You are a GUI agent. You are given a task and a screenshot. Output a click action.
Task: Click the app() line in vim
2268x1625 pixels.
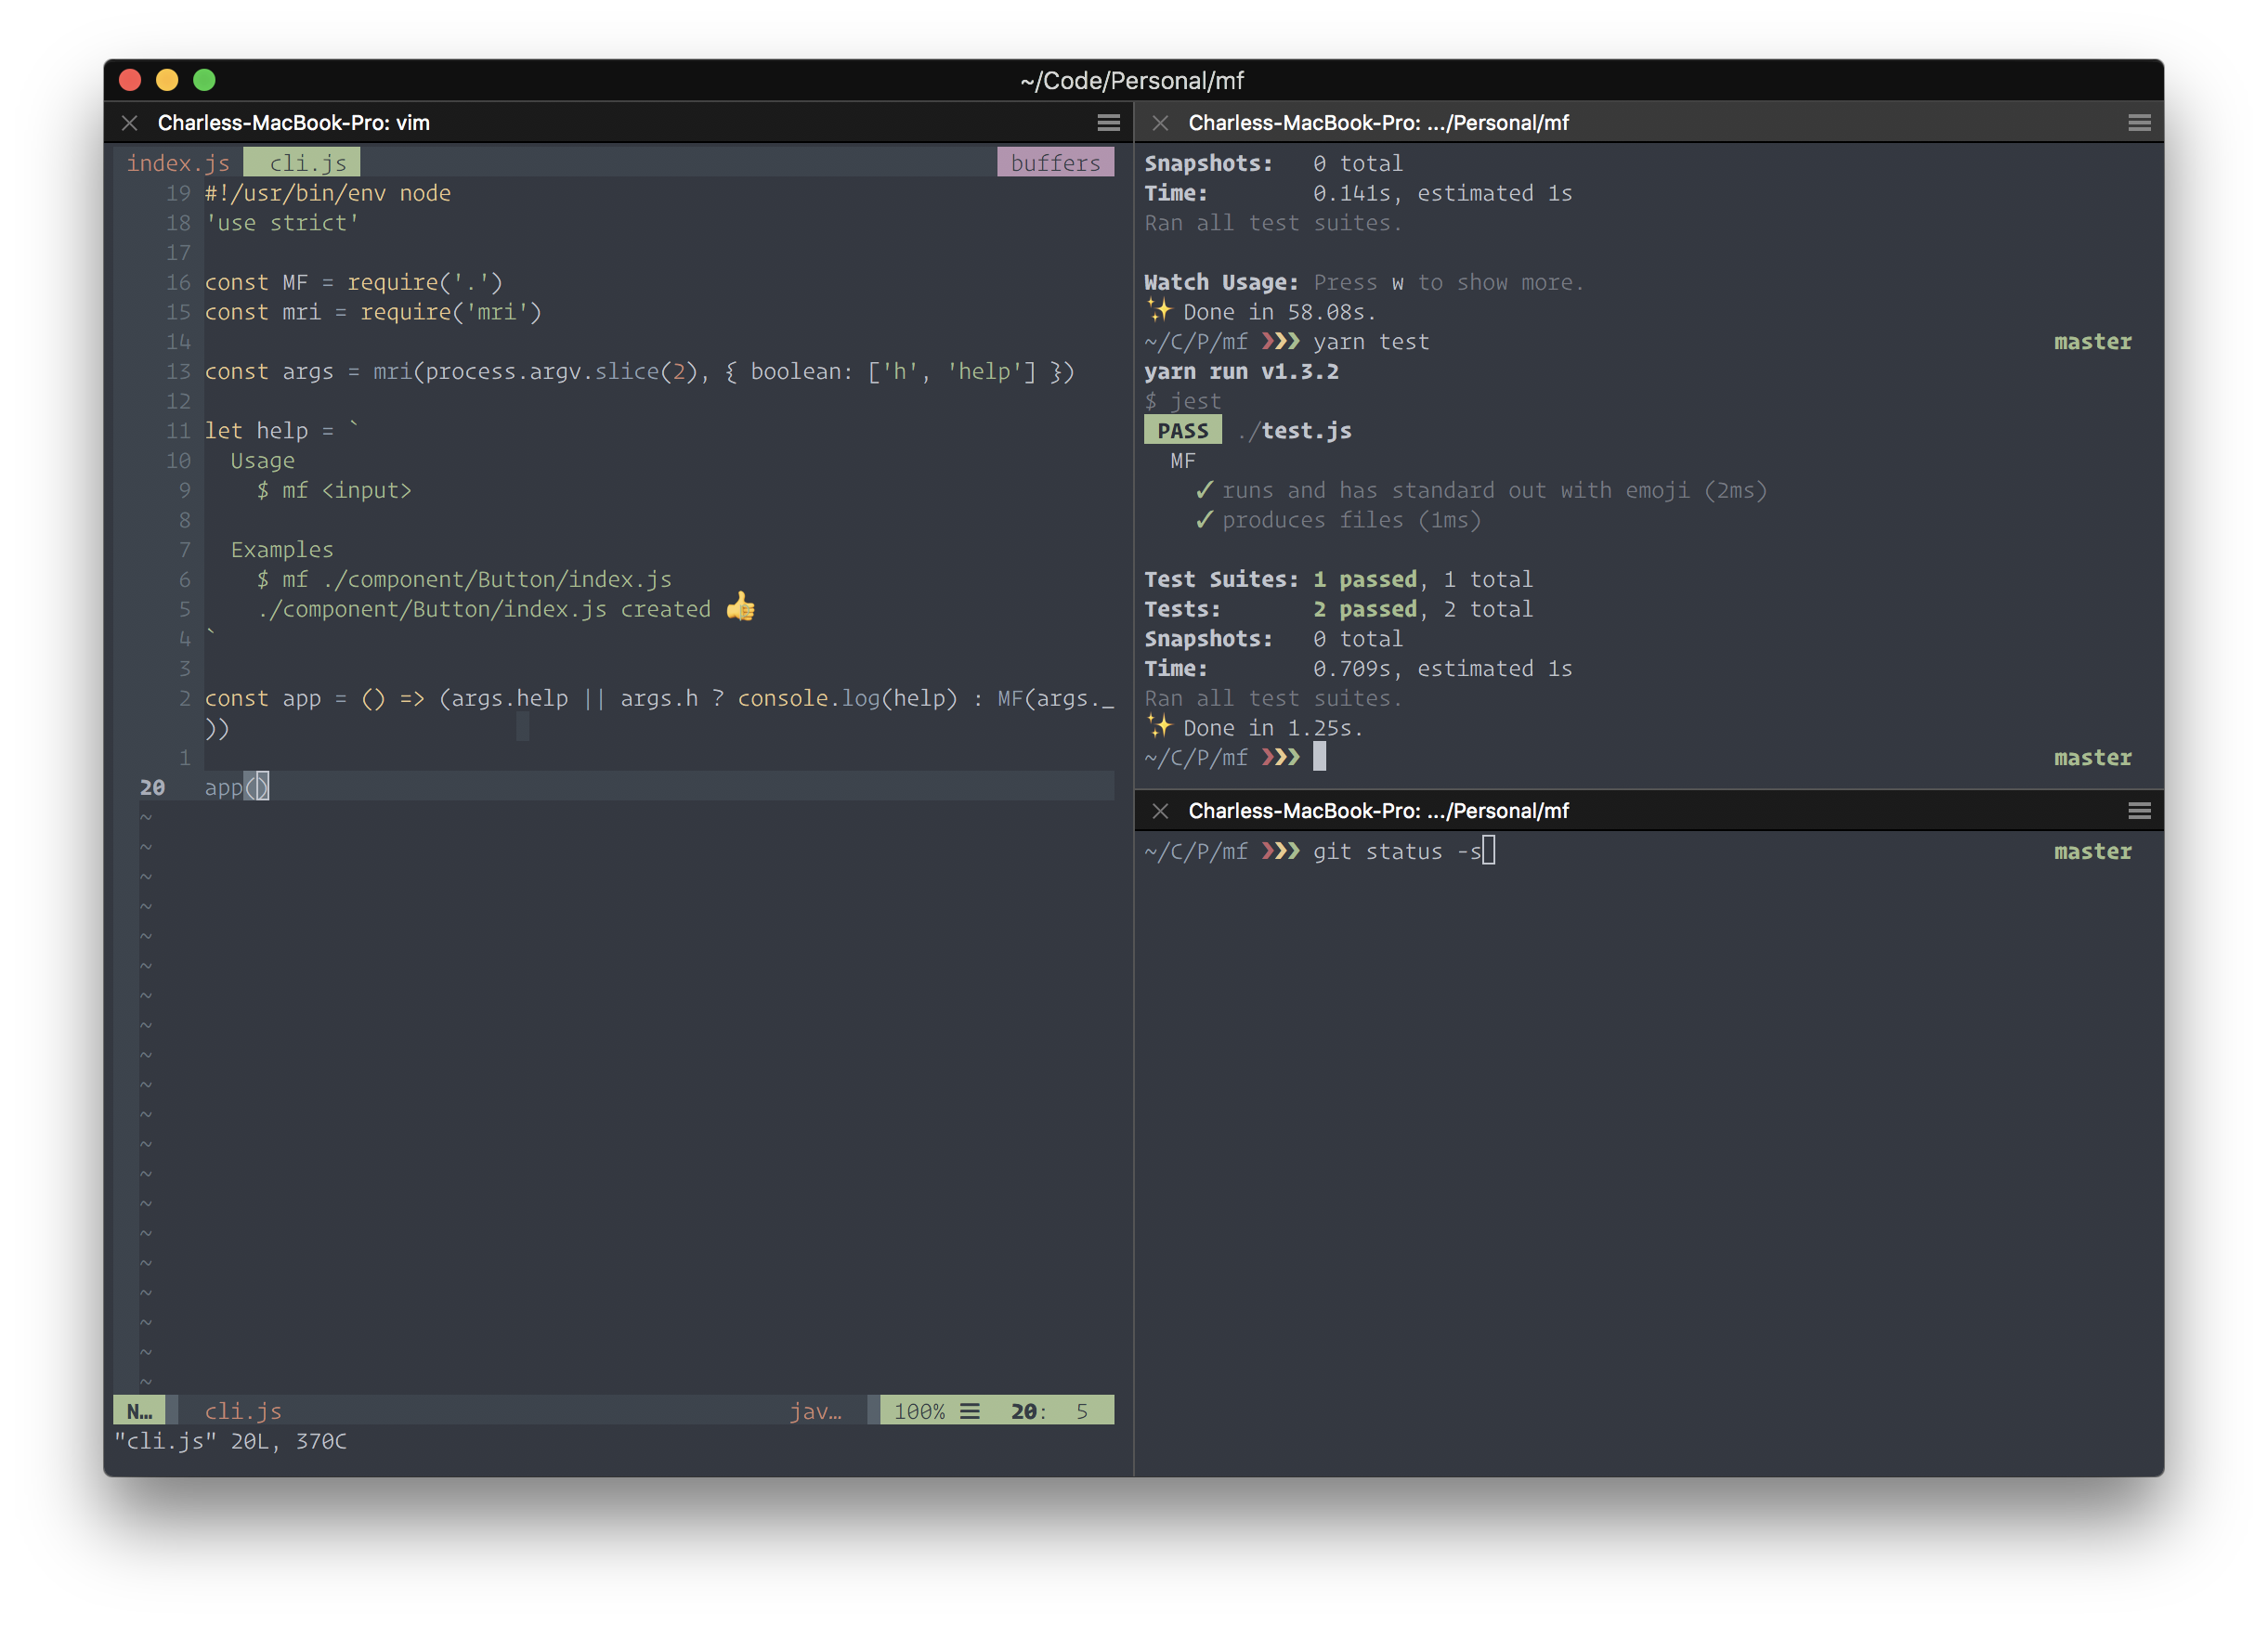point(236,788)
